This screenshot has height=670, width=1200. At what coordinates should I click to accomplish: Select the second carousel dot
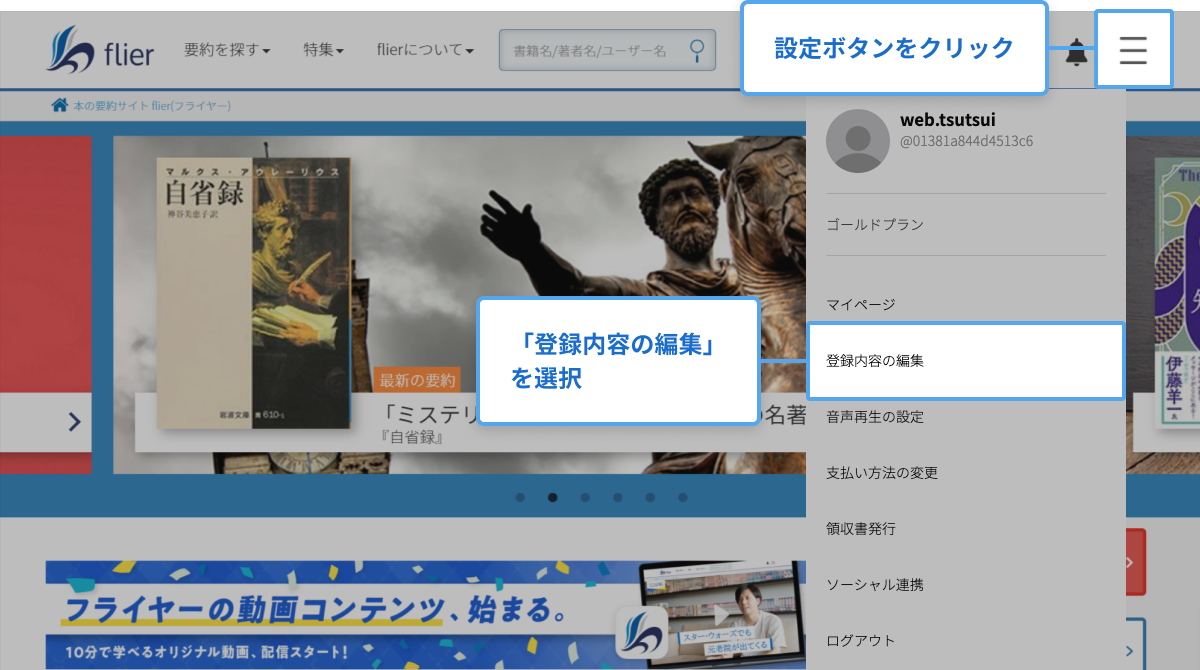tap(552, 497)
